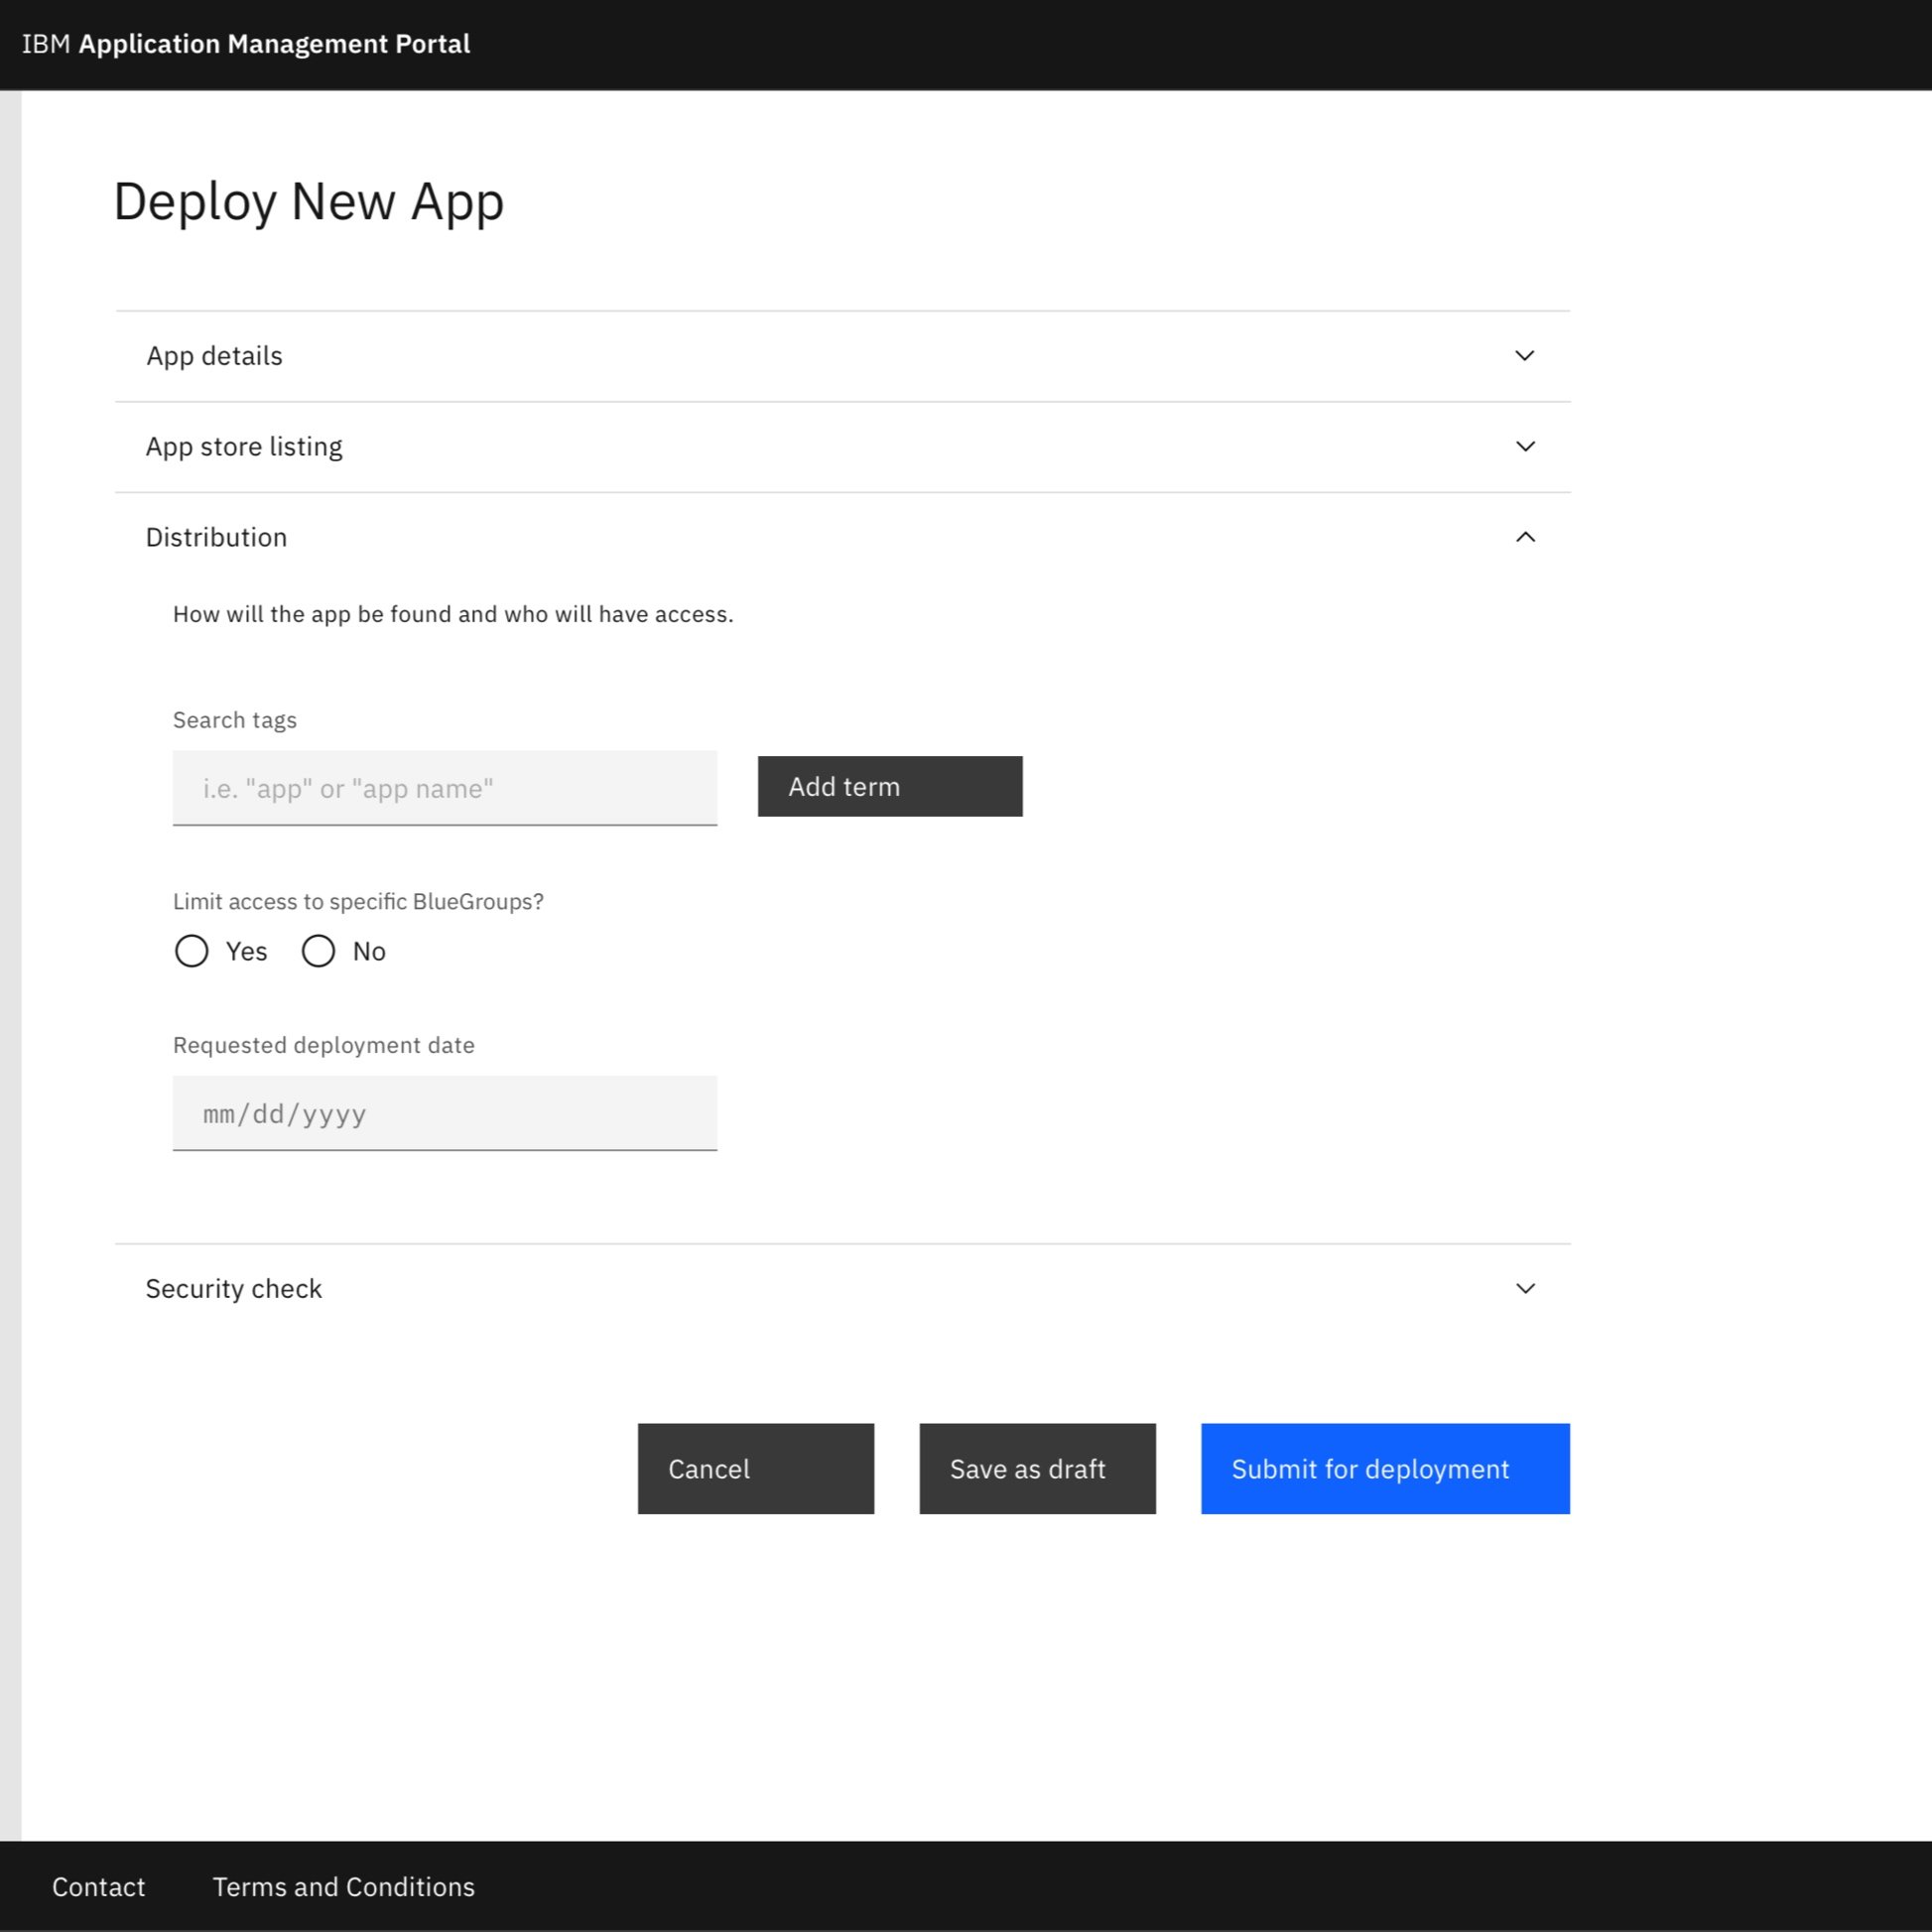Click the Distribution accordion heading

(x=843, y=537)
